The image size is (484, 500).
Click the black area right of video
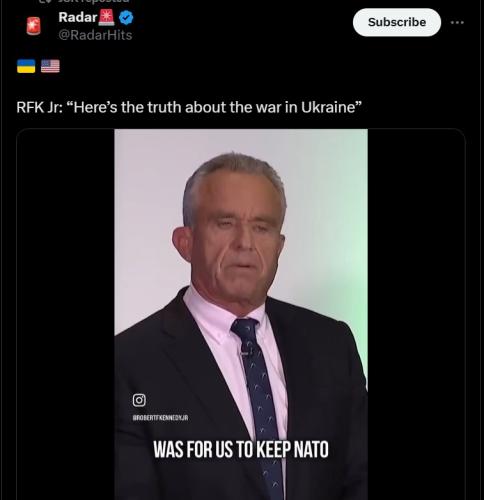pos(416,314)
